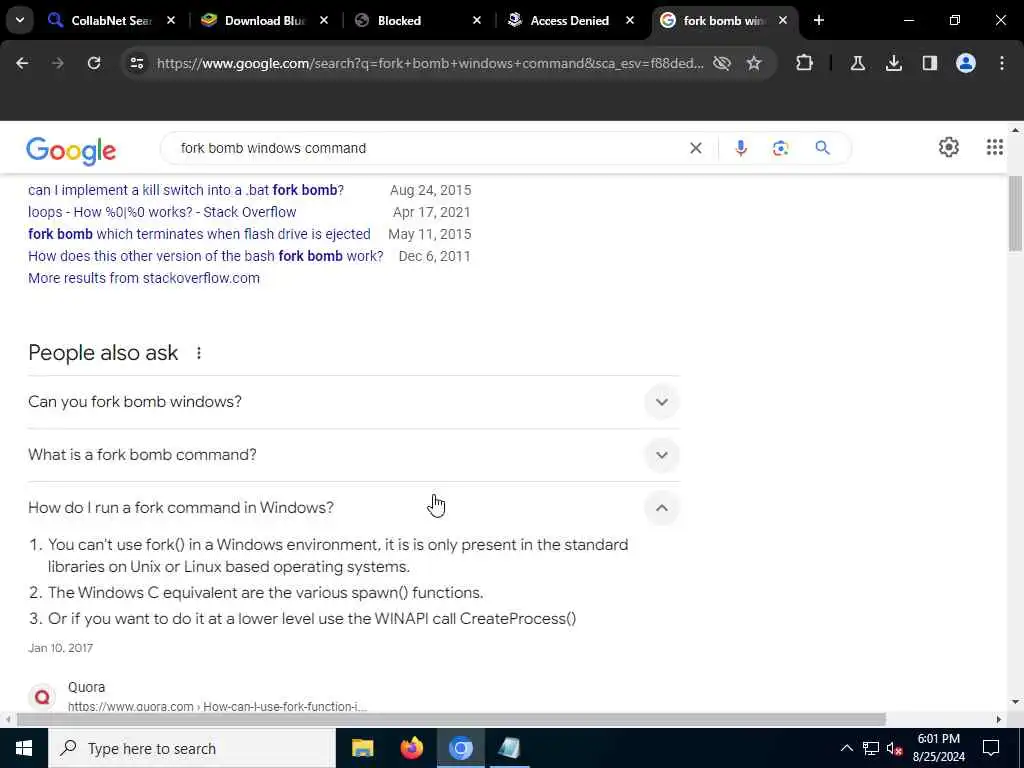The height and width of the screenshot is (768, 1024).
Task: Close the Blocked tab
Action: [477, 20]
